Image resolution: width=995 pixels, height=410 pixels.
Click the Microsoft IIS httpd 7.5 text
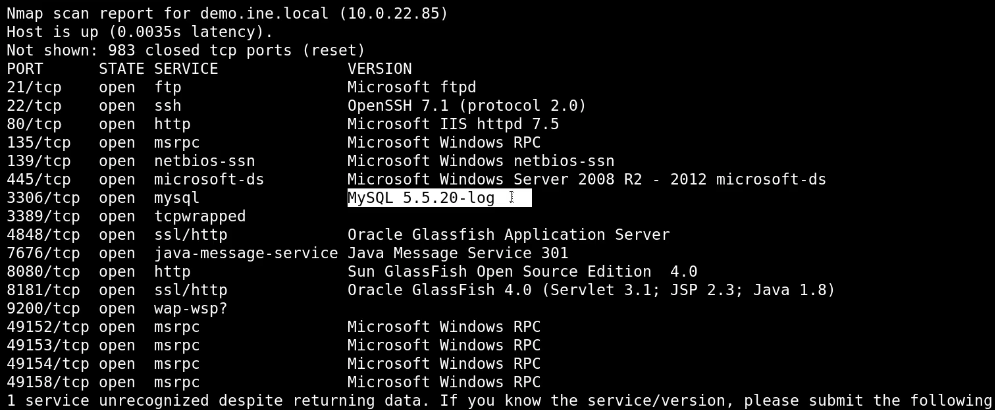click(453, 125)
